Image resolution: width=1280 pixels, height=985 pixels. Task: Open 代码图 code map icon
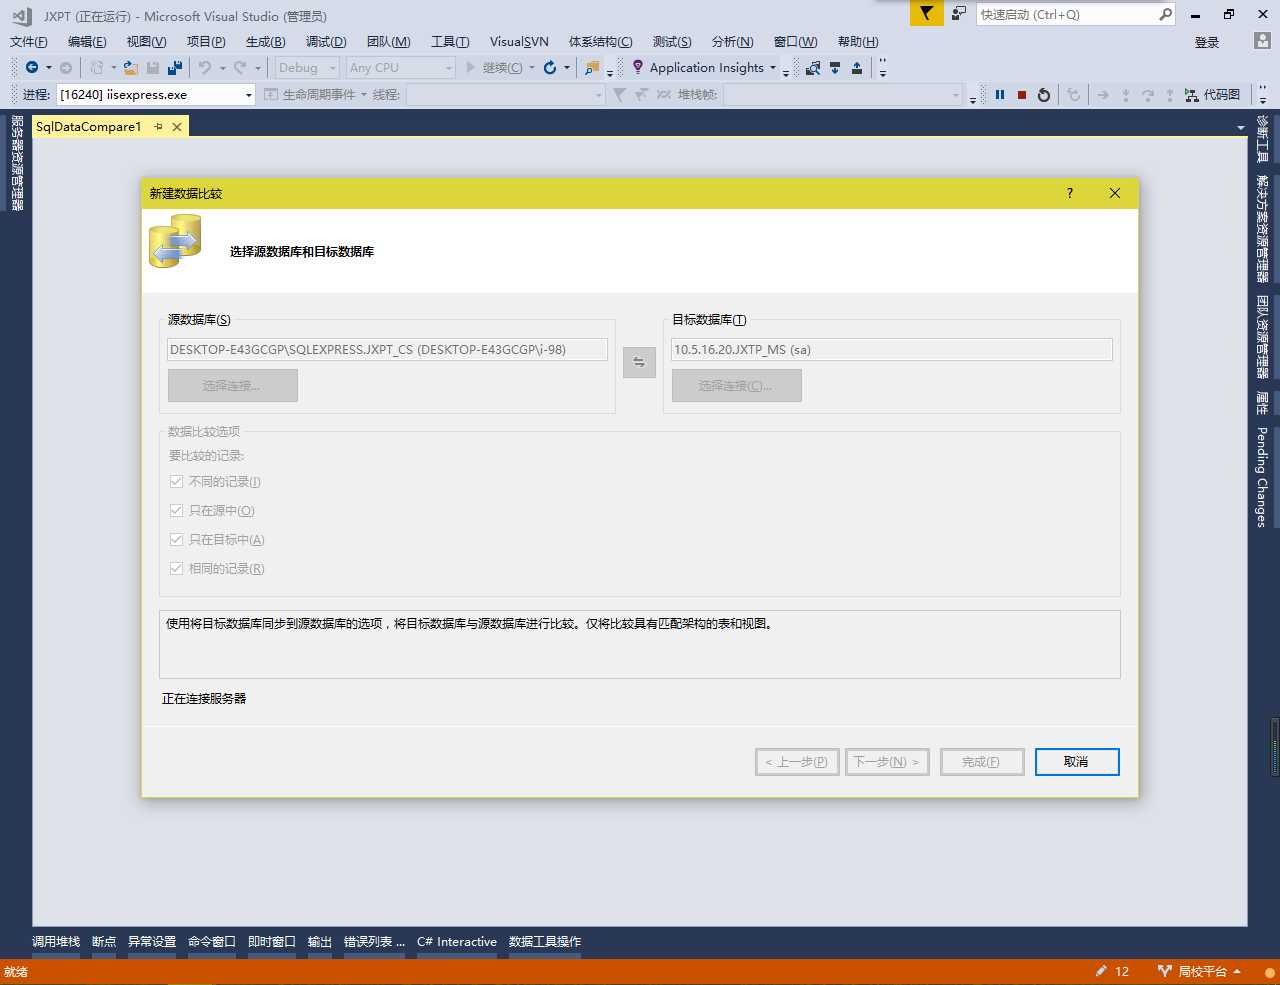(1192, 94)
